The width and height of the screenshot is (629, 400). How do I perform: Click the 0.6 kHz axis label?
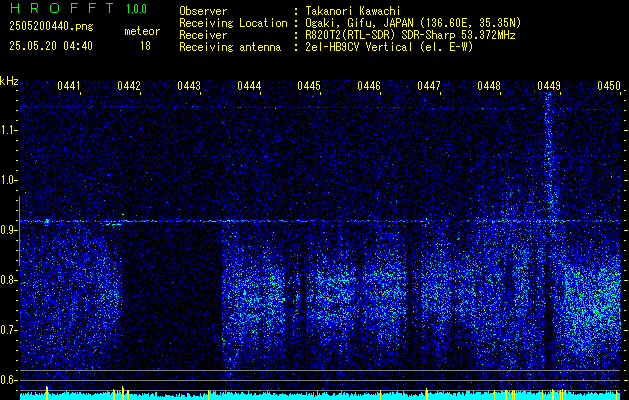[8, 380]
